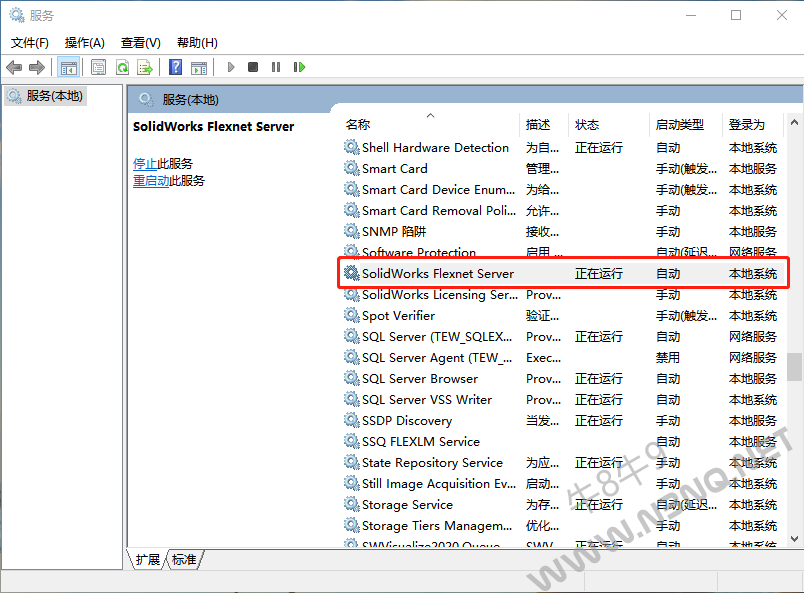Select the SQL Server Agent (TEW_...) row
This screenshot has height=593, width=804.
click(x=561, y=358)
